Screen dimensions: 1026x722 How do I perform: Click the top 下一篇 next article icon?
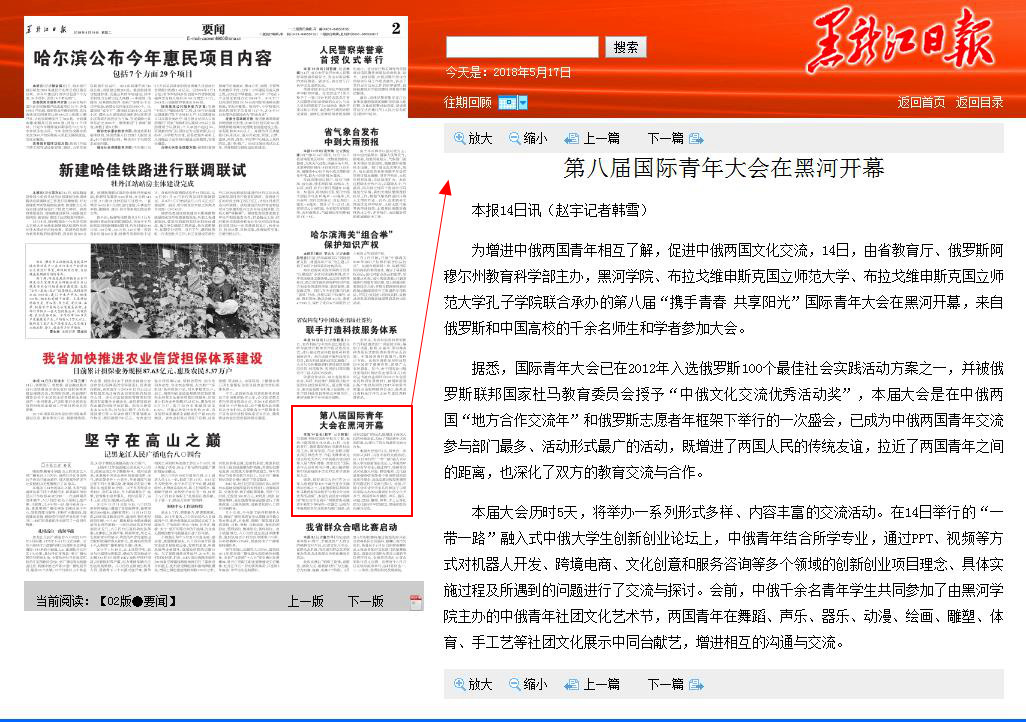click(696, 138)
